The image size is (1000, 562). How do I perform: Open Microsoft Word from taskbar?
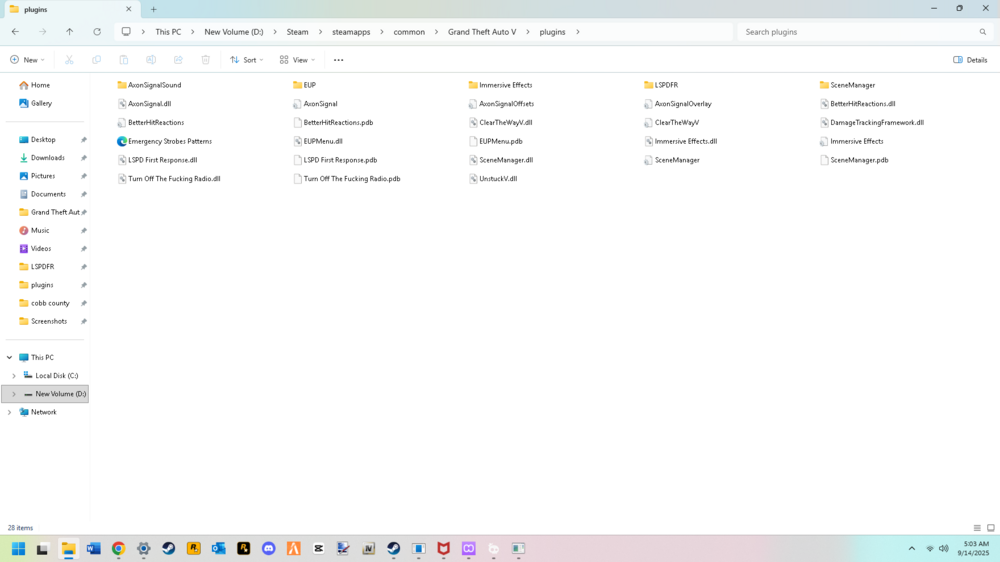(94, 549)
